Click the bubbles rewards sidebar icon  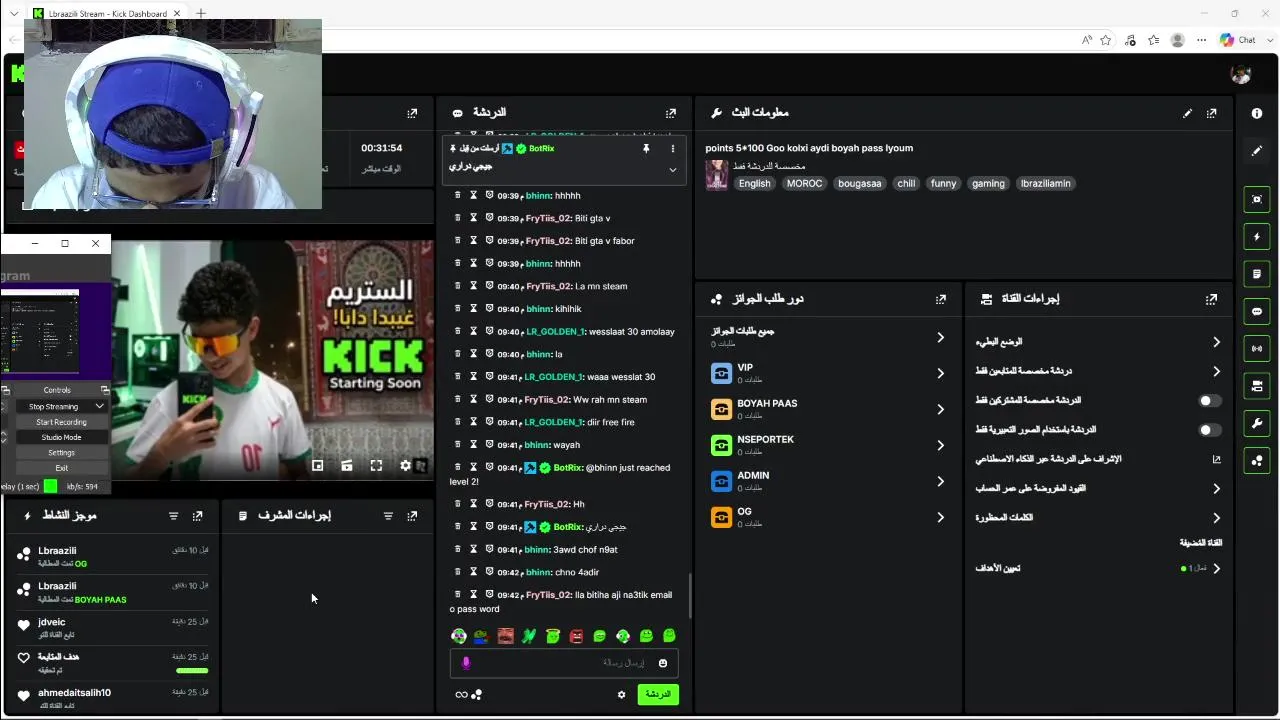click(x=1257, y=460)
